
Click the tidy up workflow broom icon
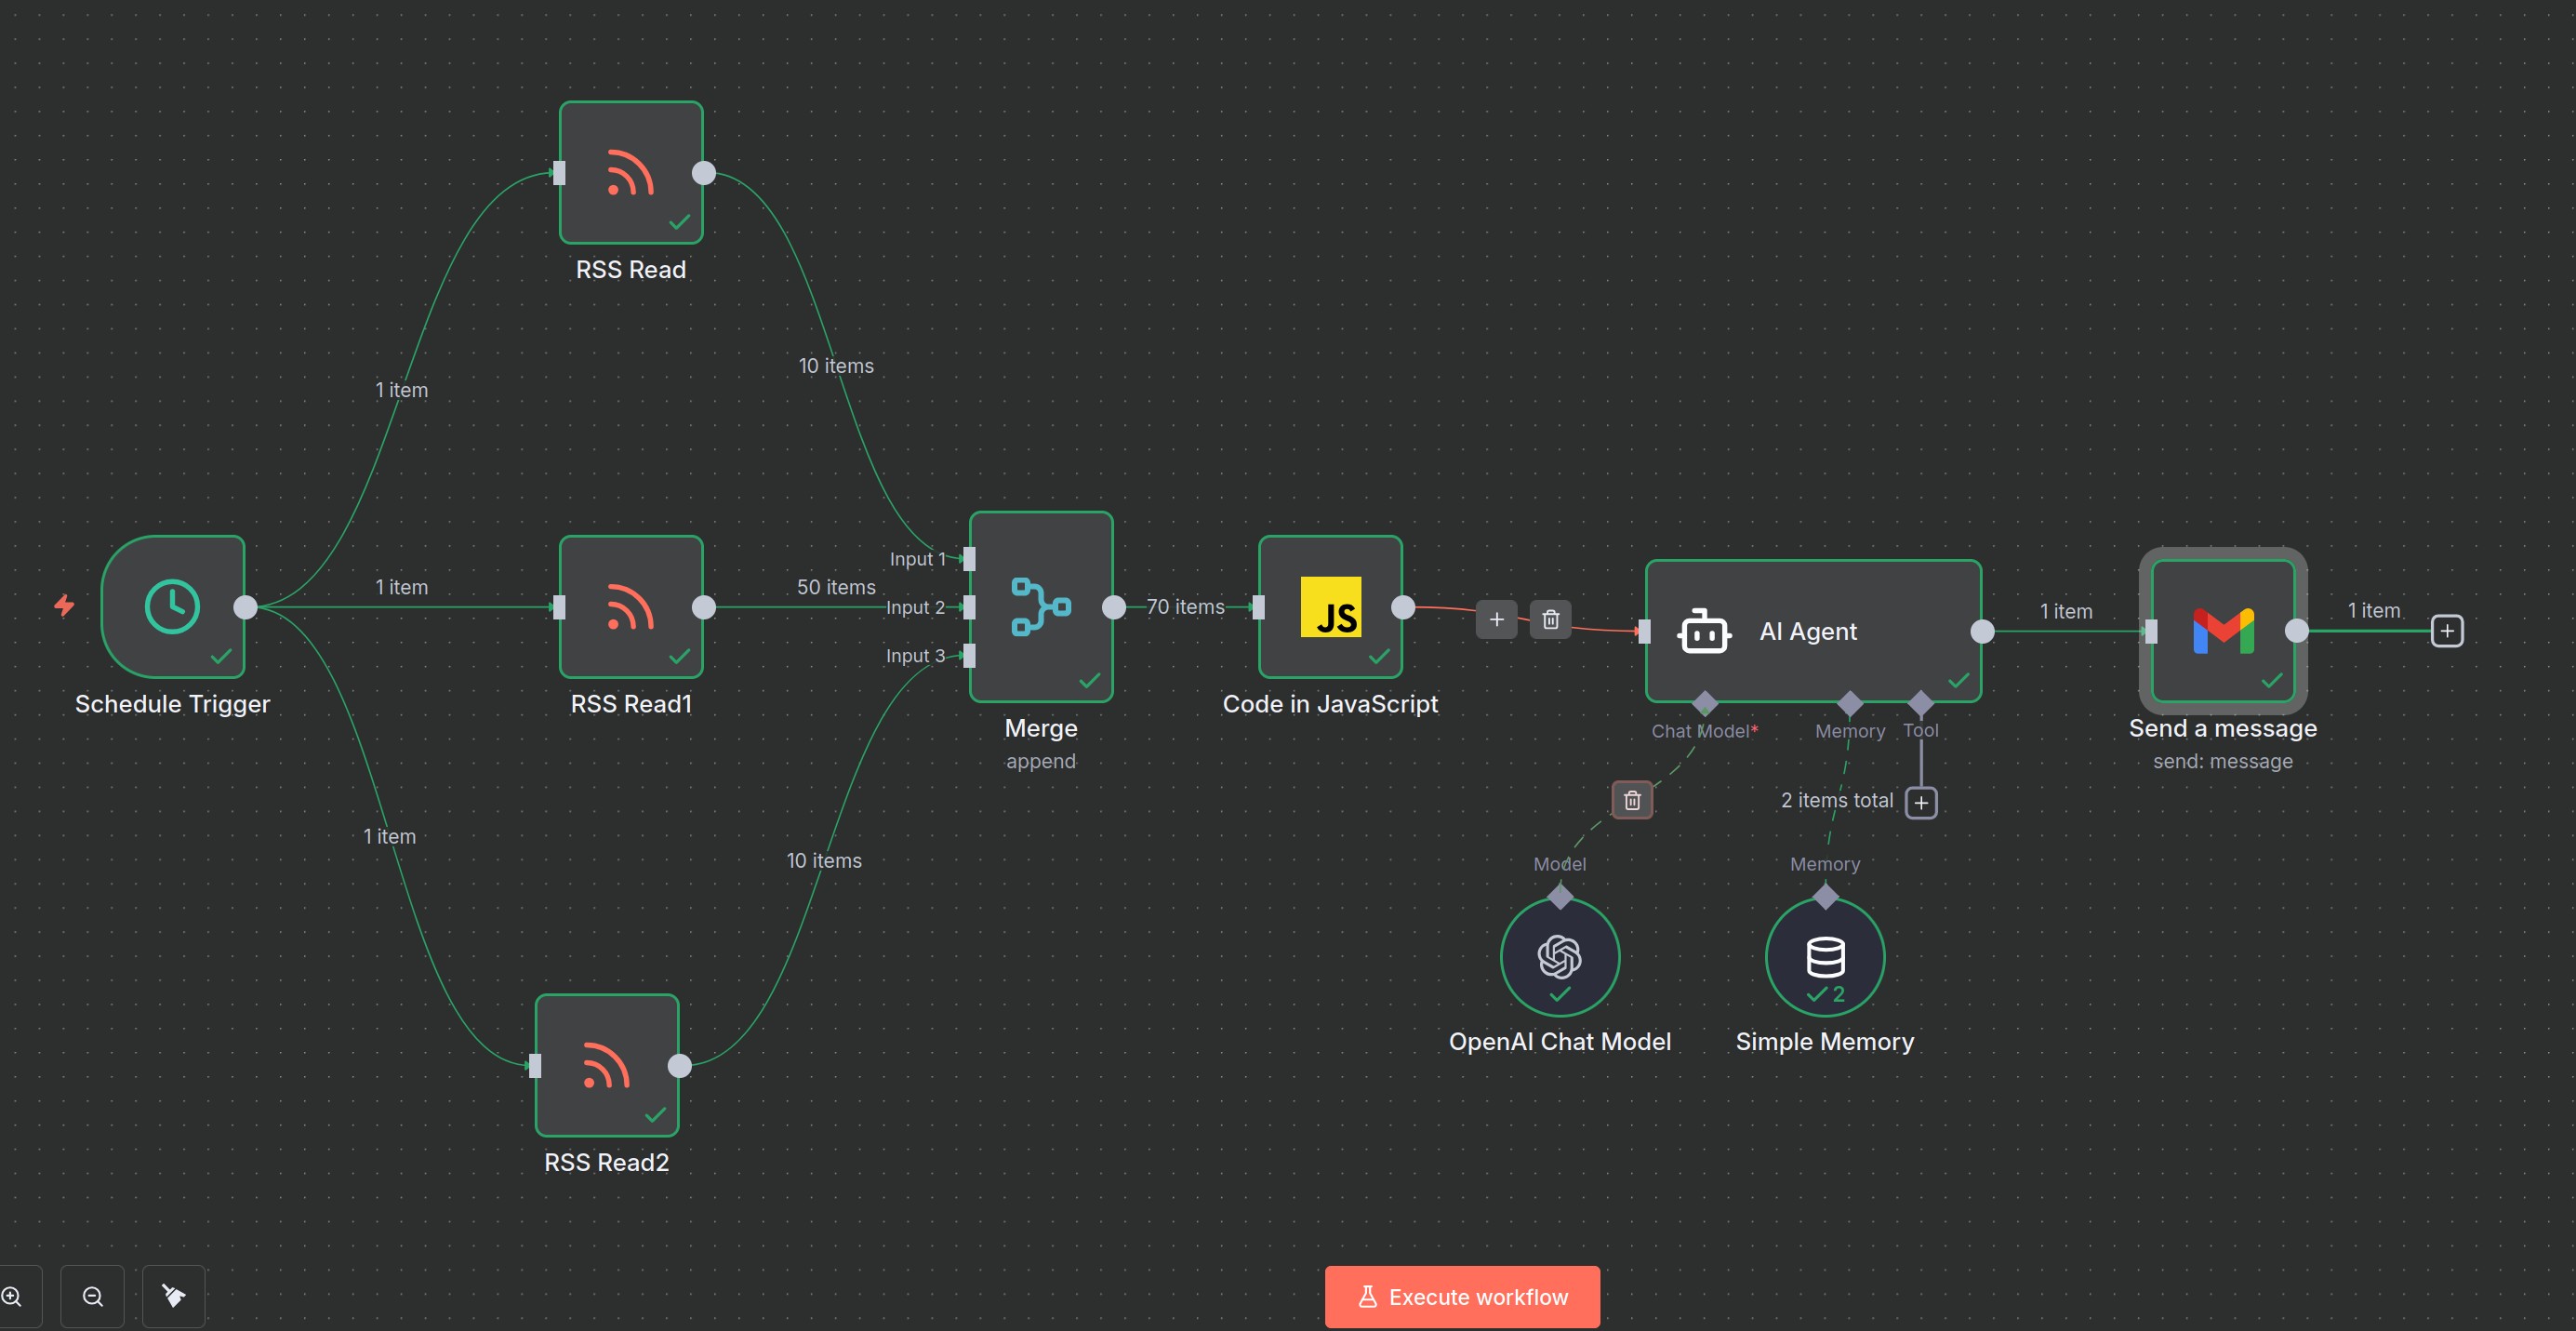tap(174, 1297)
